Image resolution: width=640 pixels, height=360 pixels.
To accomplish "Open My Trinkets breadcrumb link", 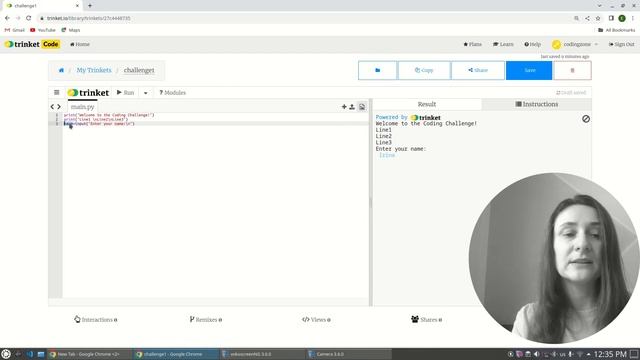I will [x=94, y=70].
